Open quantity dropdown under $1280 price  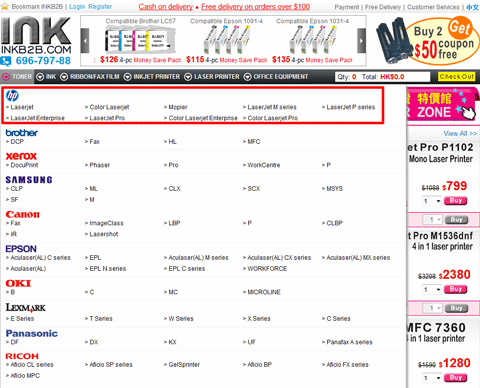coord(432,378)
